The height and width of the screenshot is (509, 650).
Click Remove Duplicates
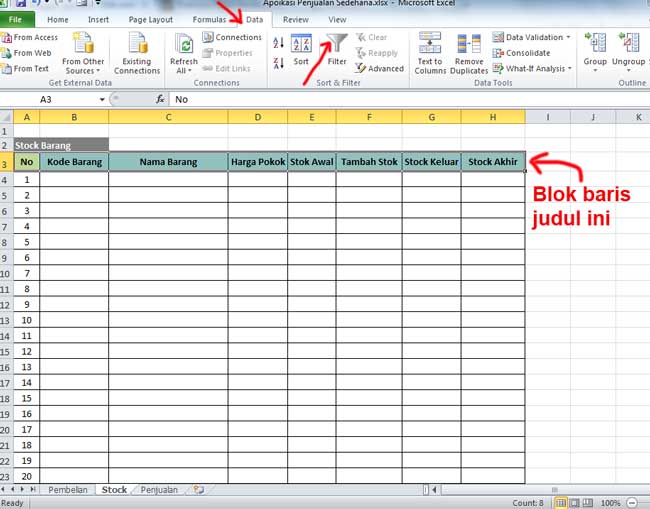click(469, 53)
